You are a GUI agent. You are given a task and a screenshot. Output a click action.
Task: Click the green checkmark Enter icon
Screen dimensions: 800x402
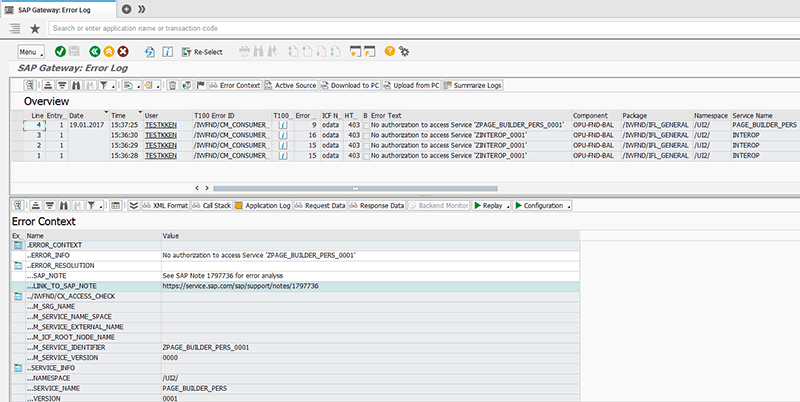click(61, 51)
